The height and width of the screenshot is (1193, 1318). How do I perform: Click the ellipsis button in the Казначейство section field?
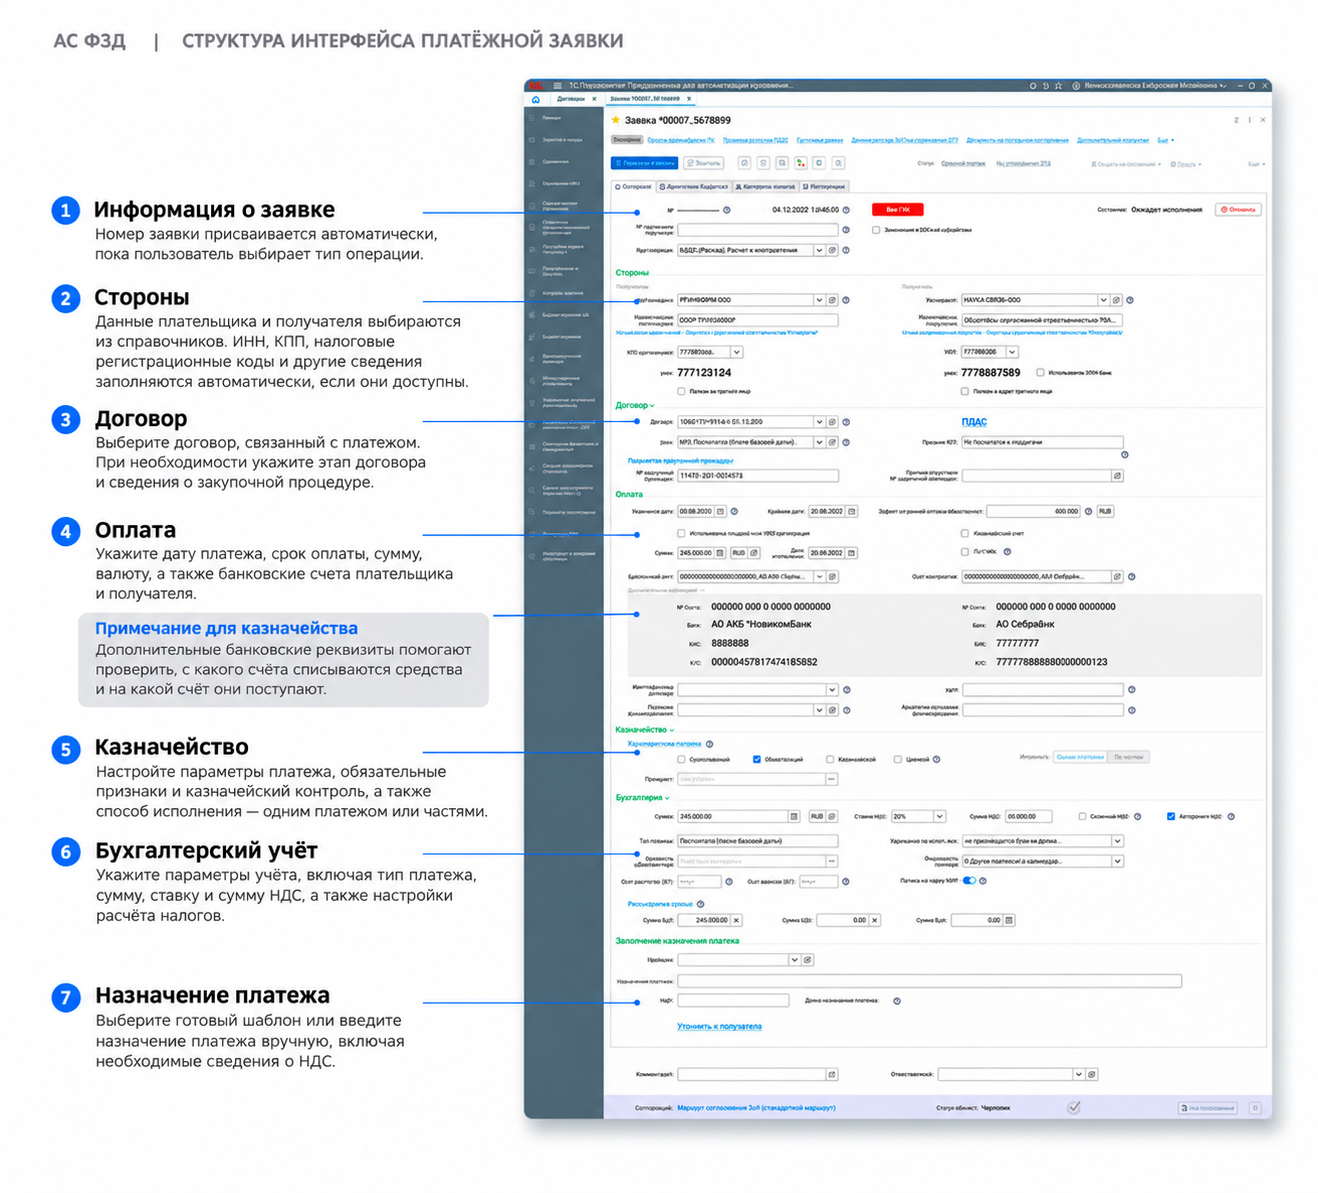click(x=831, y=779)
